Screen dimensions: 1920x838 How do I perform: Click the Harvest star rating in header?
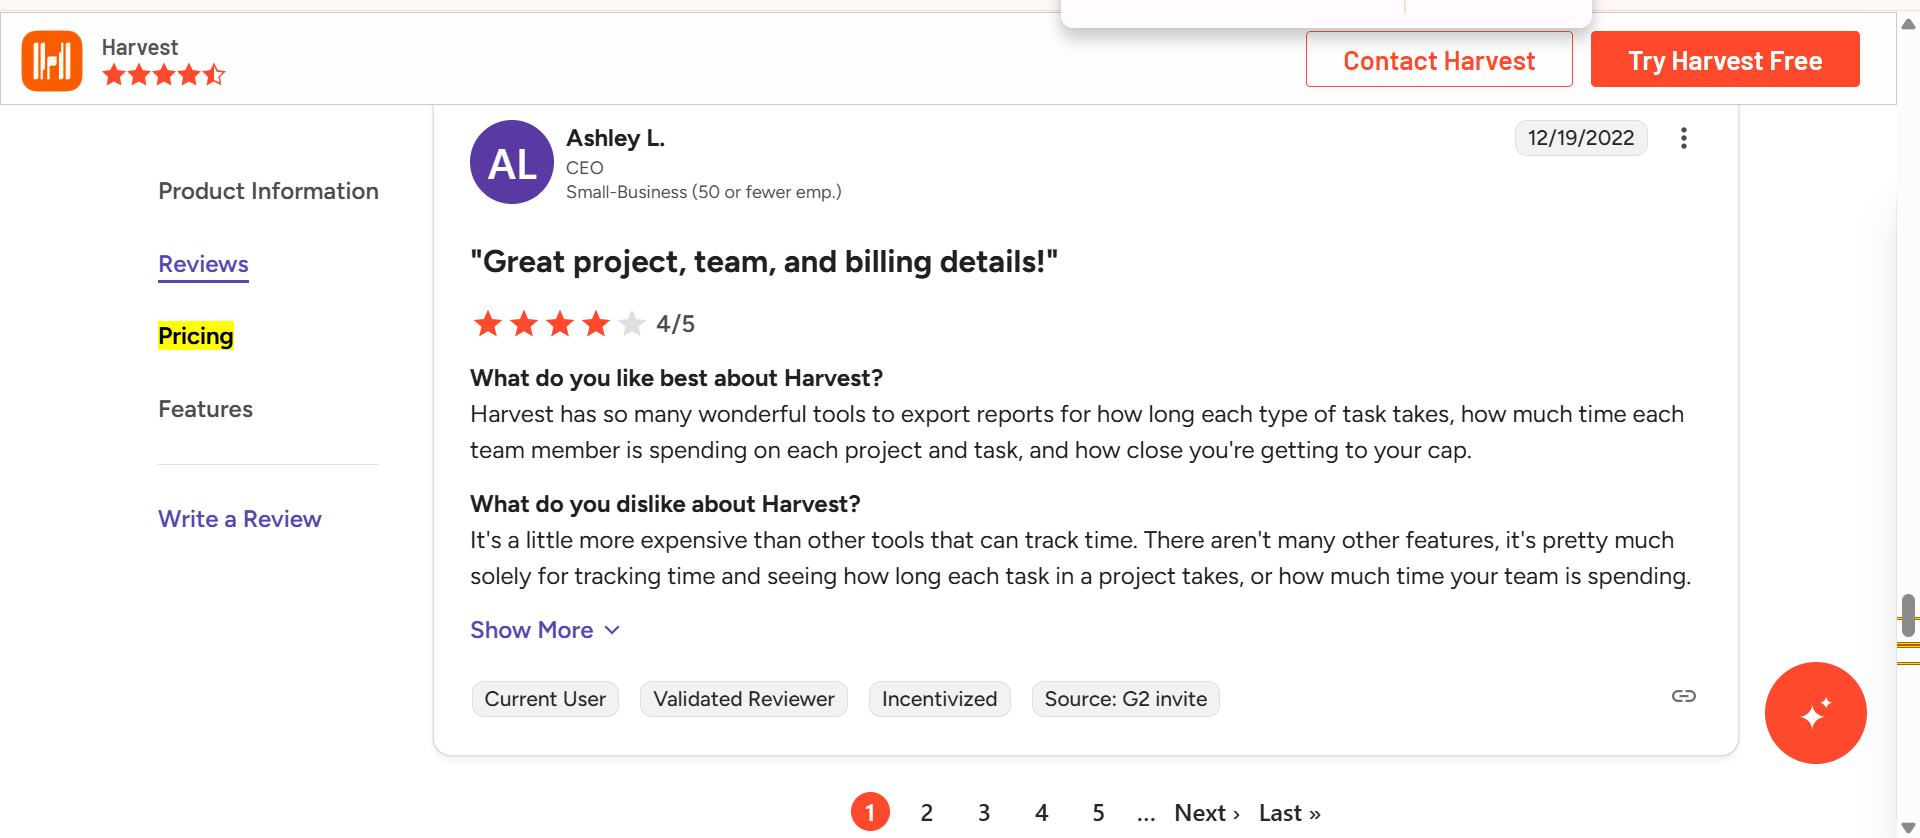(x=164, y=75)
